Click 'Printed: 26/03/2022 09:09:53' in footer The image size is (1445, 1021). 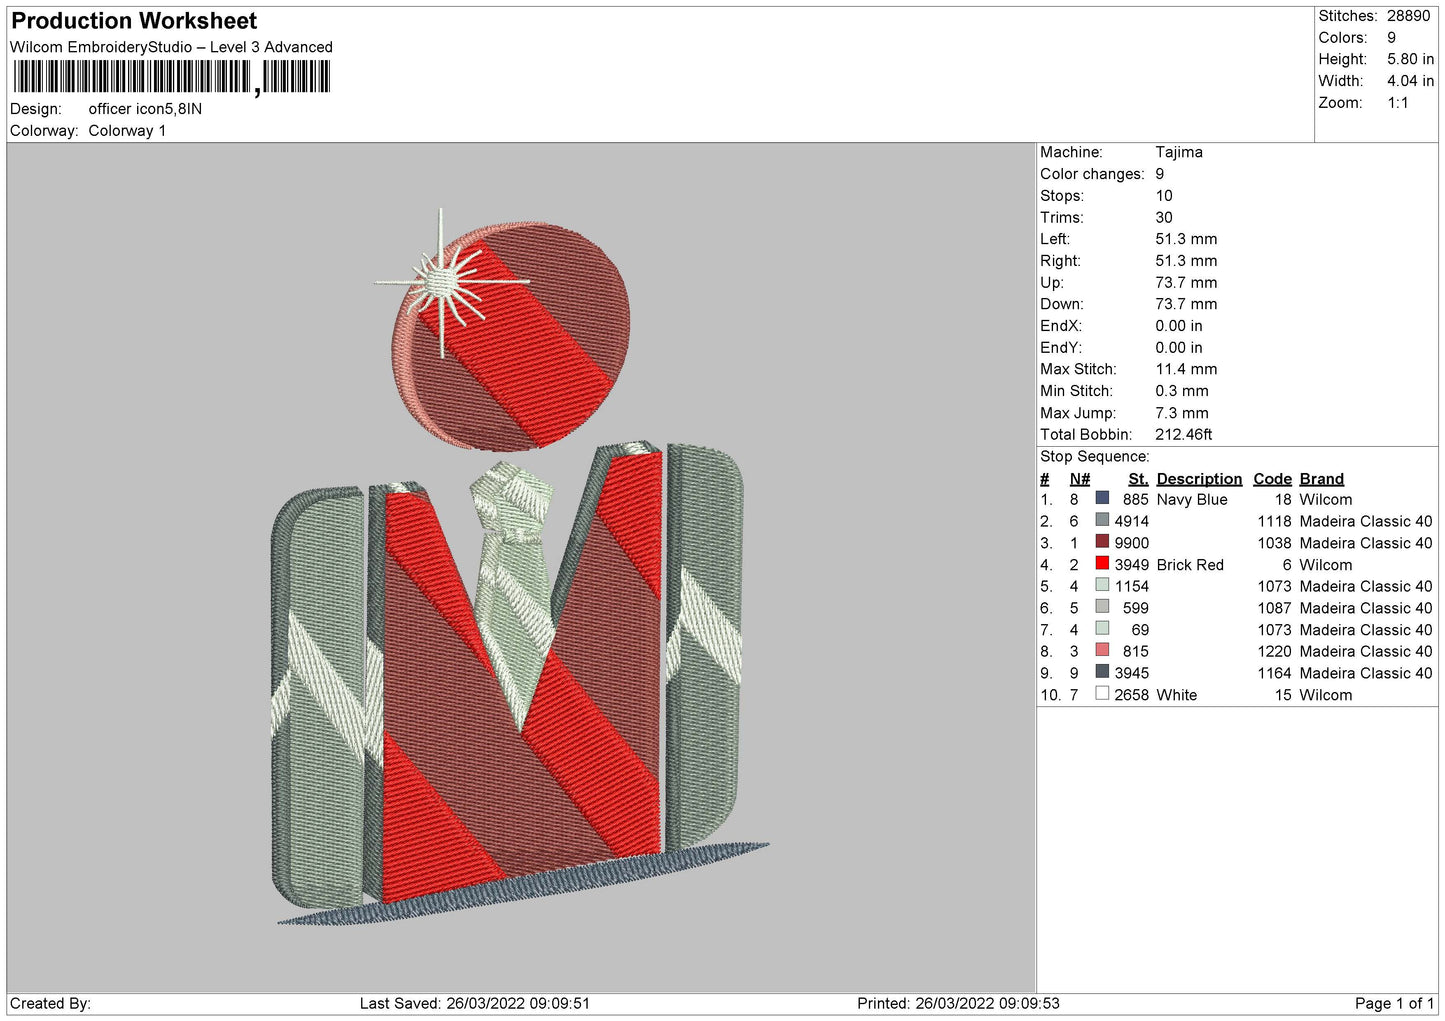click(958, 1004)
